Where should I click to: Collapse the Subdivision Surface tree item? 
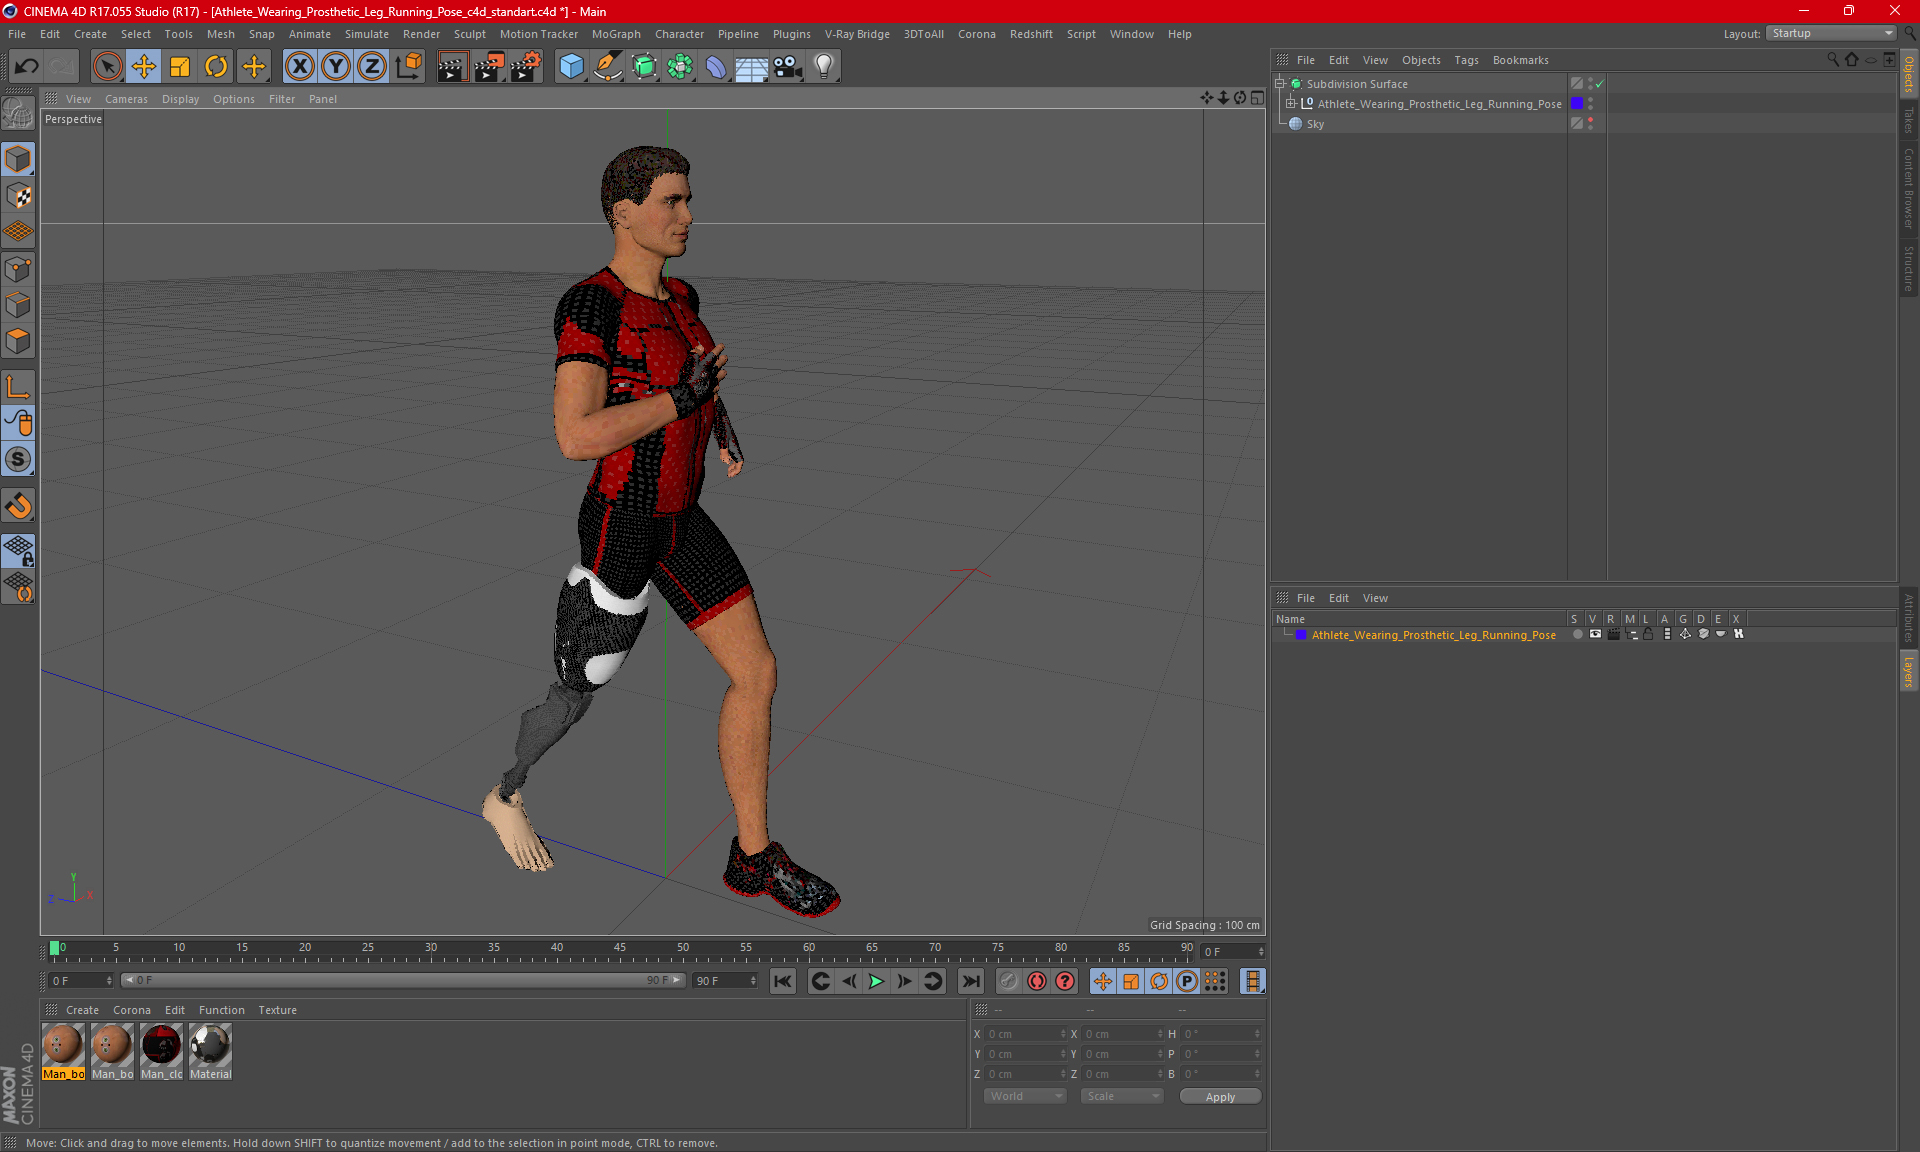pos(1280,84)
